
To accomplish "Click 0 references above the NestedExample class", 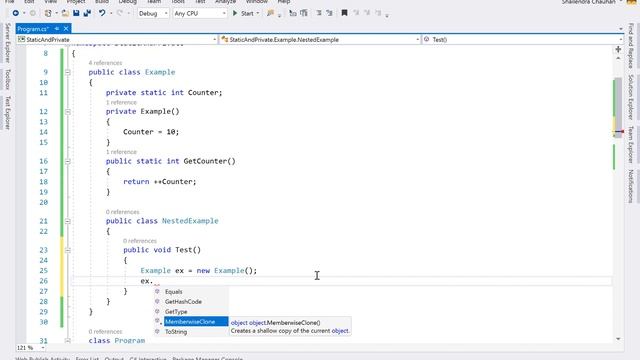I will pos(122,212).
